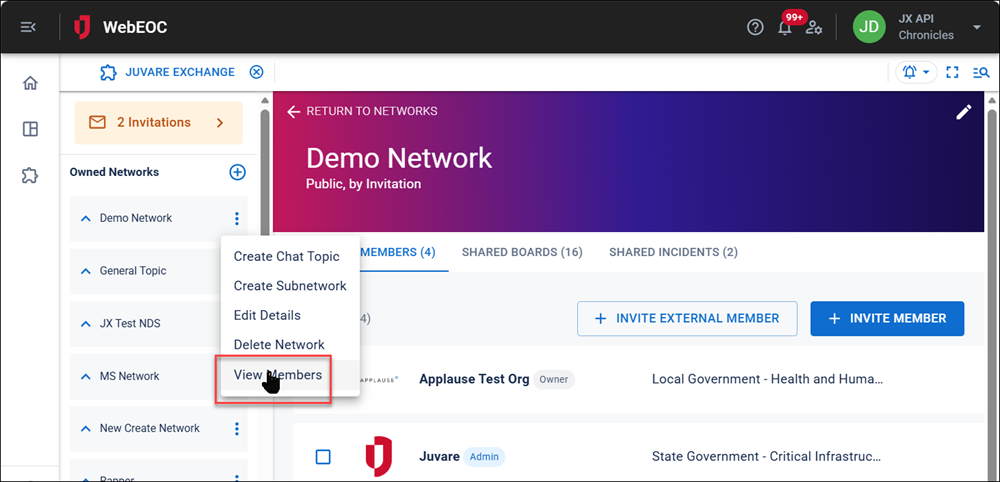Open the search list icon
This screenshot has height=482, width=1000.
tap(981, 73)
